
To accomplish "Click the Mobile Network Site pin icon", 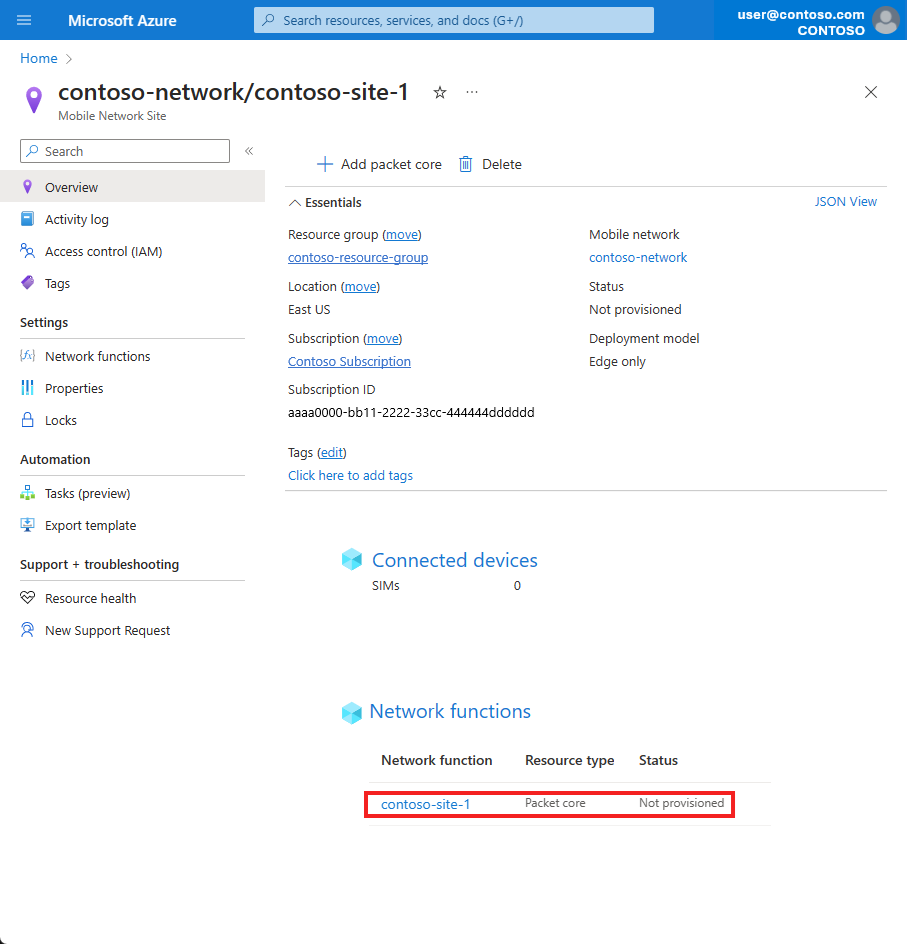I will coord(34,100).
